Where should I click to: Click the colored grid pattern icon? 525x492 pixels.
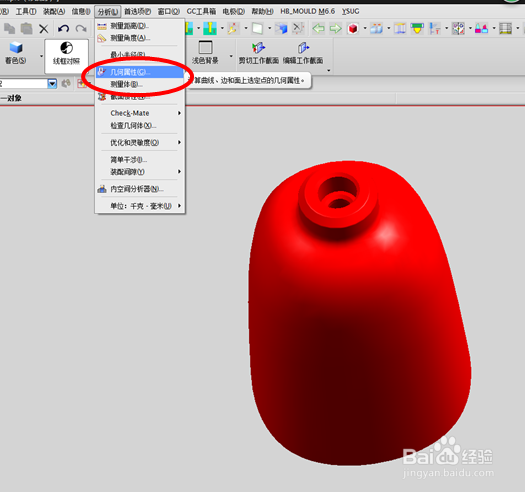pos(458,28)
